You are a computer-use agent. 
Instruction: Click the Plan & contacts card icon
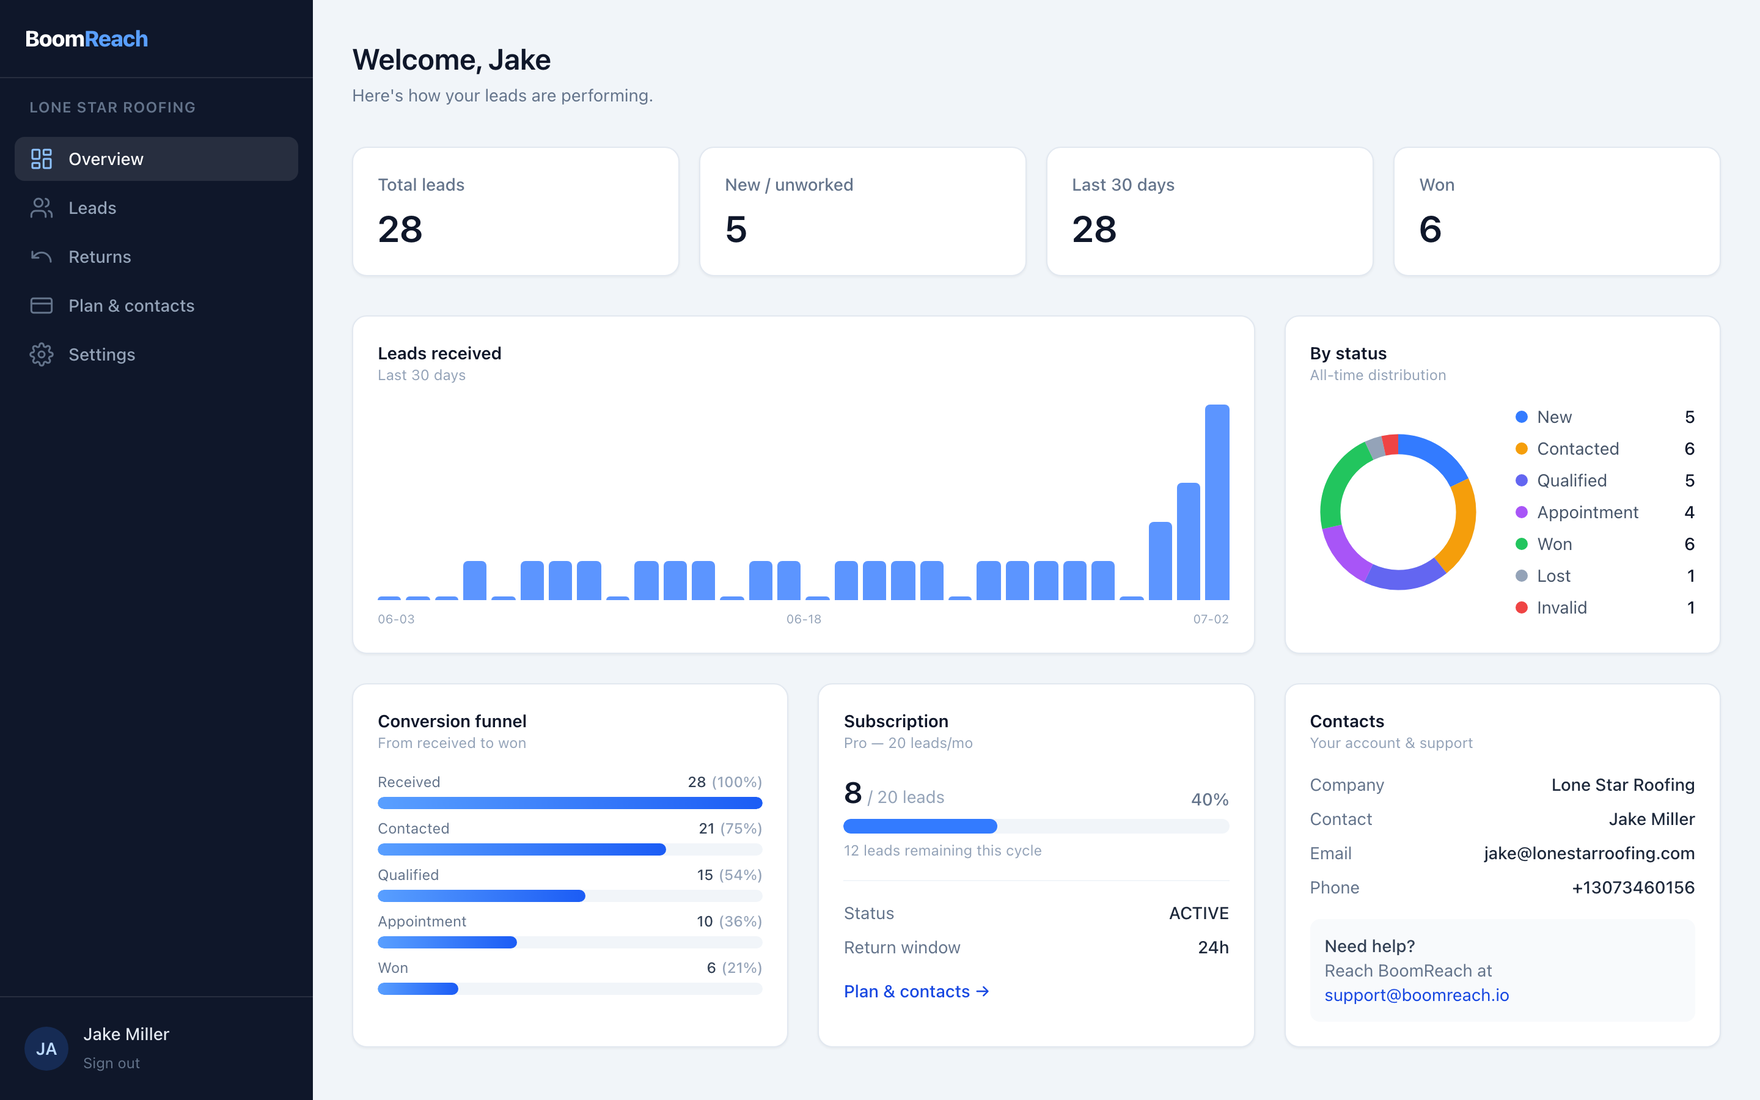pyautogui.click(x=41, y=306)
